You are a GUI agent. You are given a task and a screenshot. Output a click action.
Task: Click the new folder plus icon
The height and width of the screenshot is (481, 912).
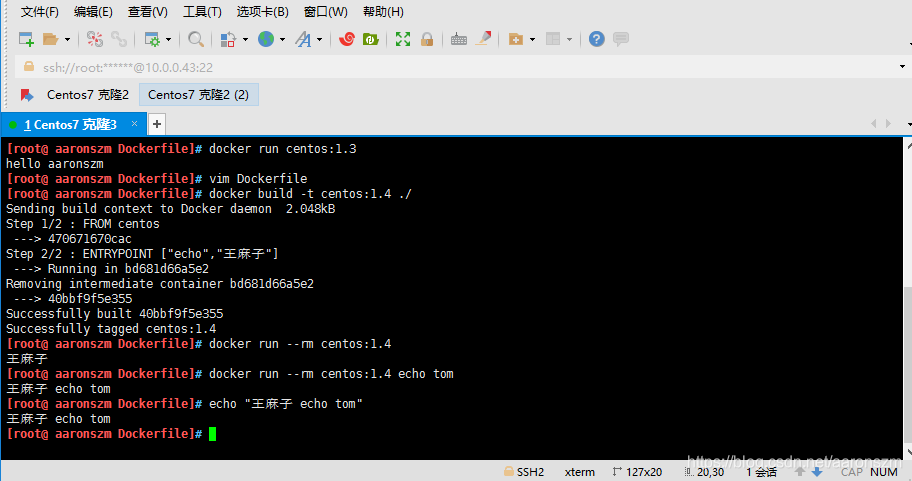click(x=515, y=39)
